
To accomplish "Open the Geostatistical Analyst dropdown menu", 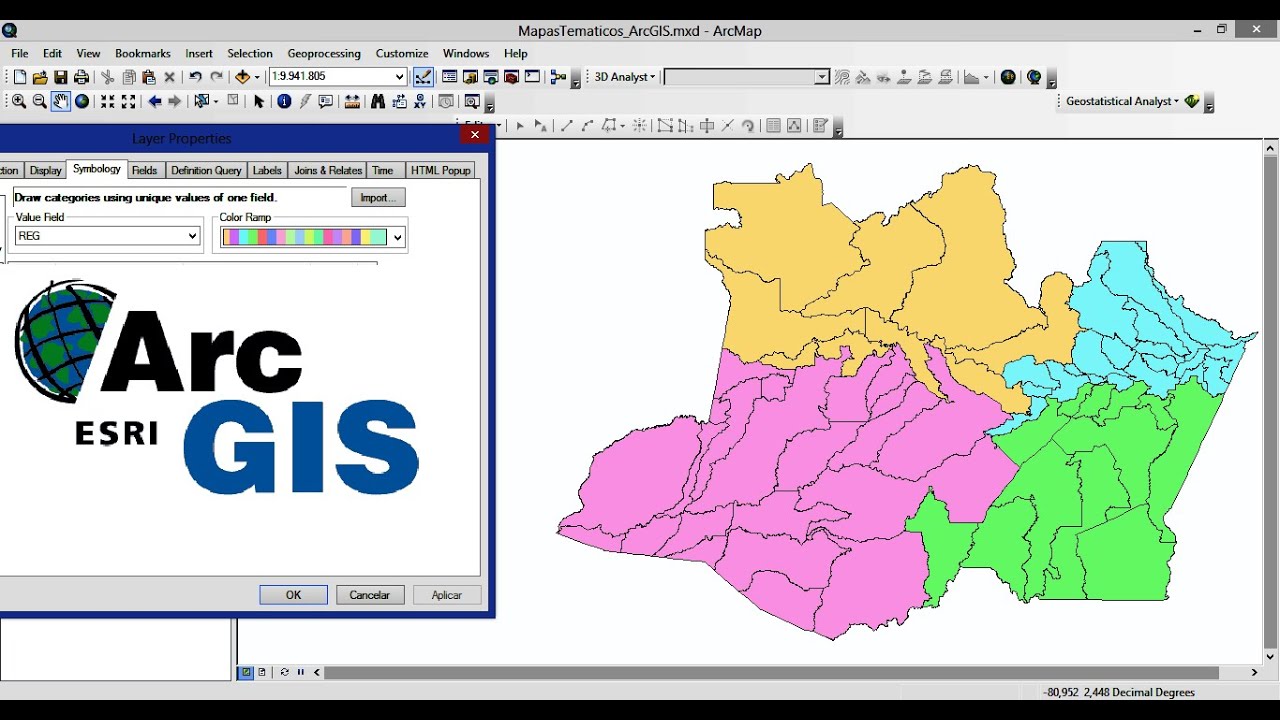I will coord(1122,101).
